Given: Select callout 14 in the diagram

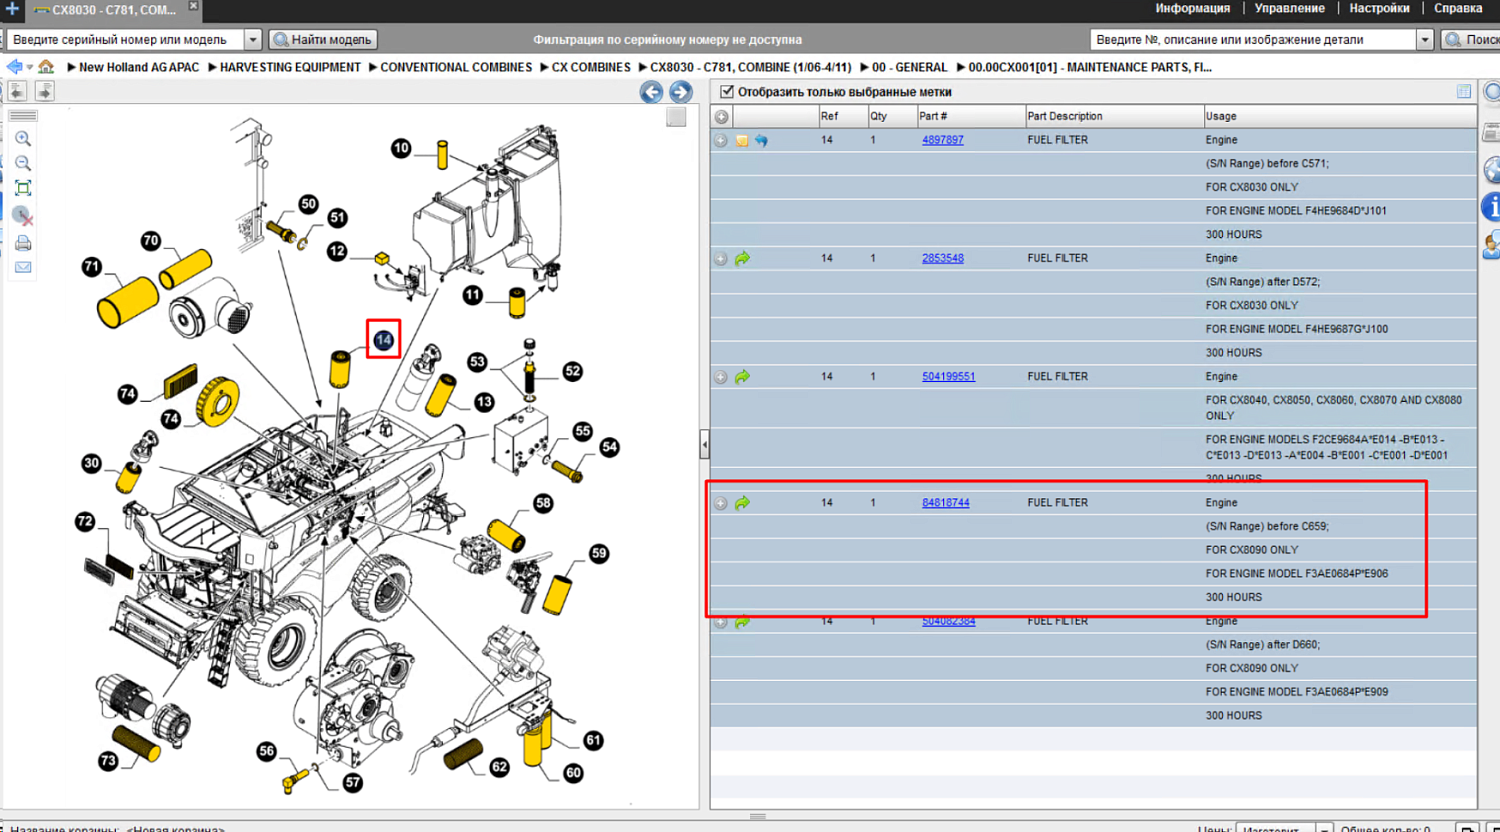Looking at the screenshot, I should coord(383,341).
